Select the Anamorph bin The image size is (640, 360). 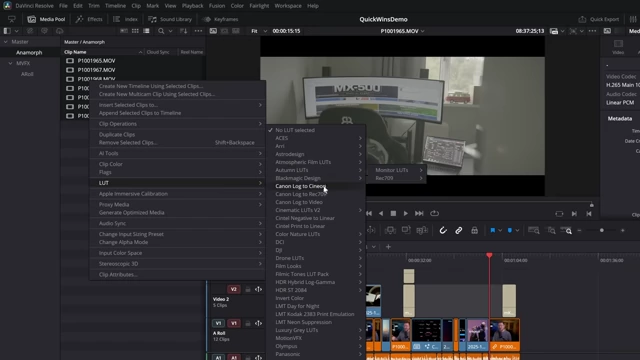tap(29, 52)
